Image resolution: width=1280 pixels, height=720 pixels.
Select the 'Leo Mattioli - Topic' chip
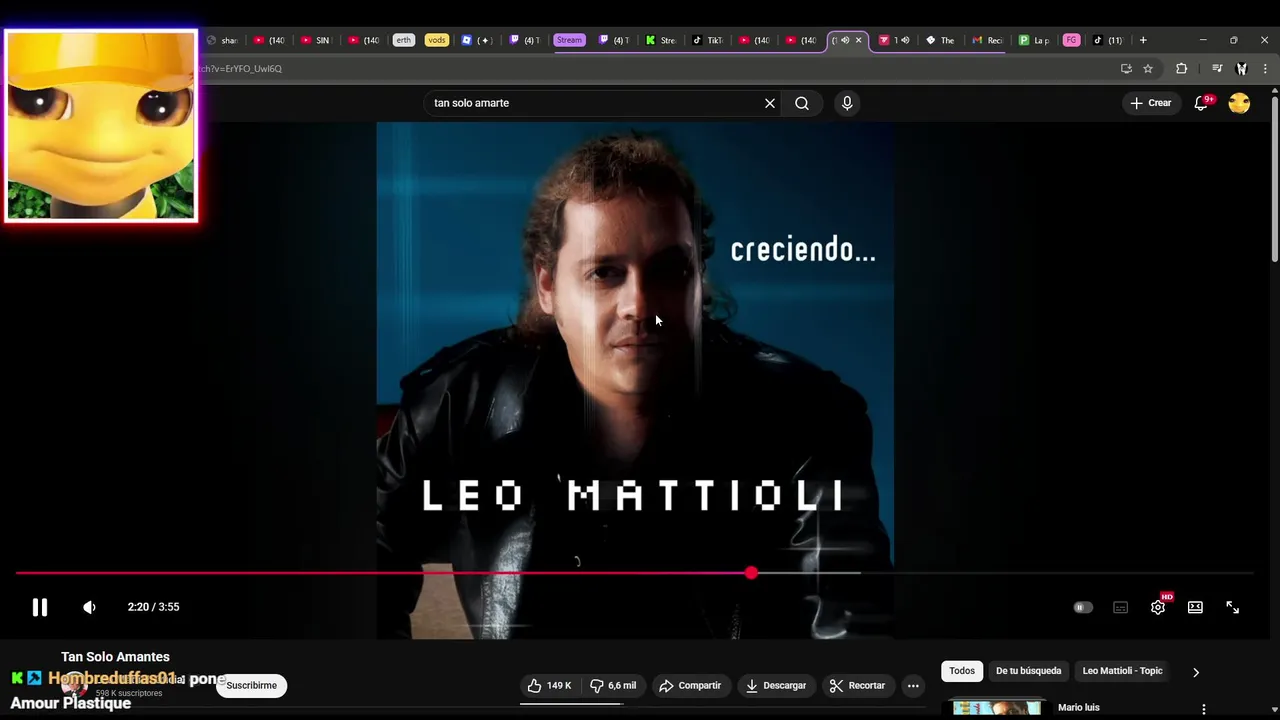(x=1122, y=671)
